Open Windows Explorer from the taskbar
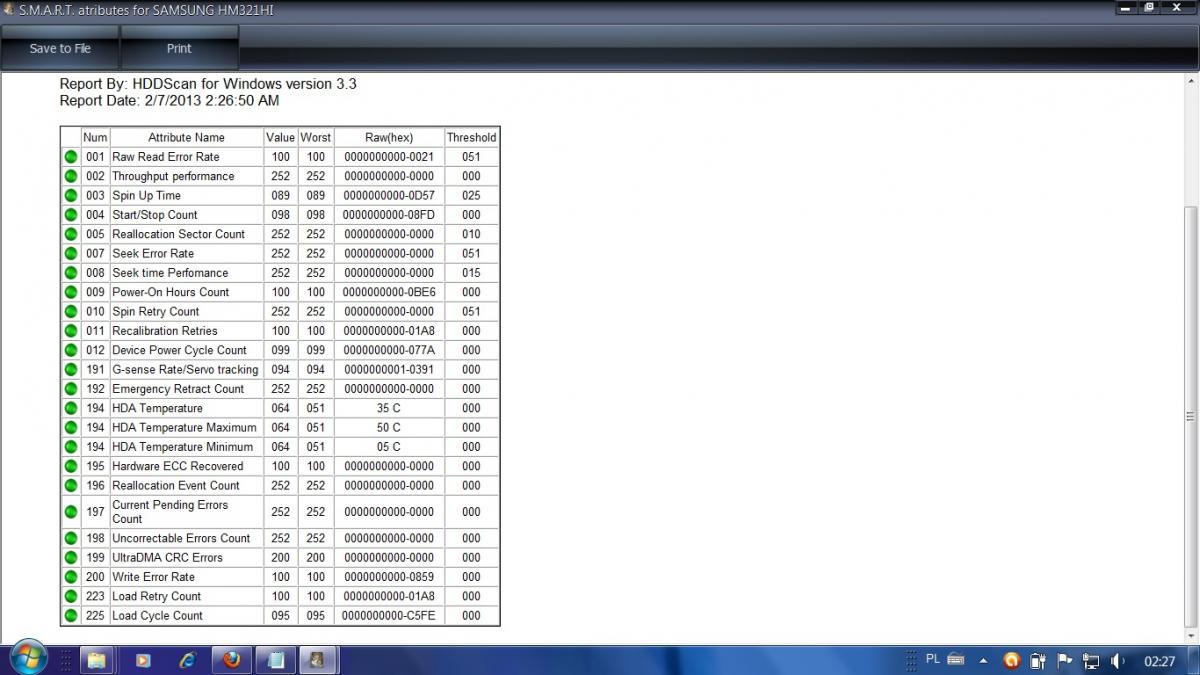This screenshot has width=1200, height=675. pyautogui.click(x=96, y=660)
